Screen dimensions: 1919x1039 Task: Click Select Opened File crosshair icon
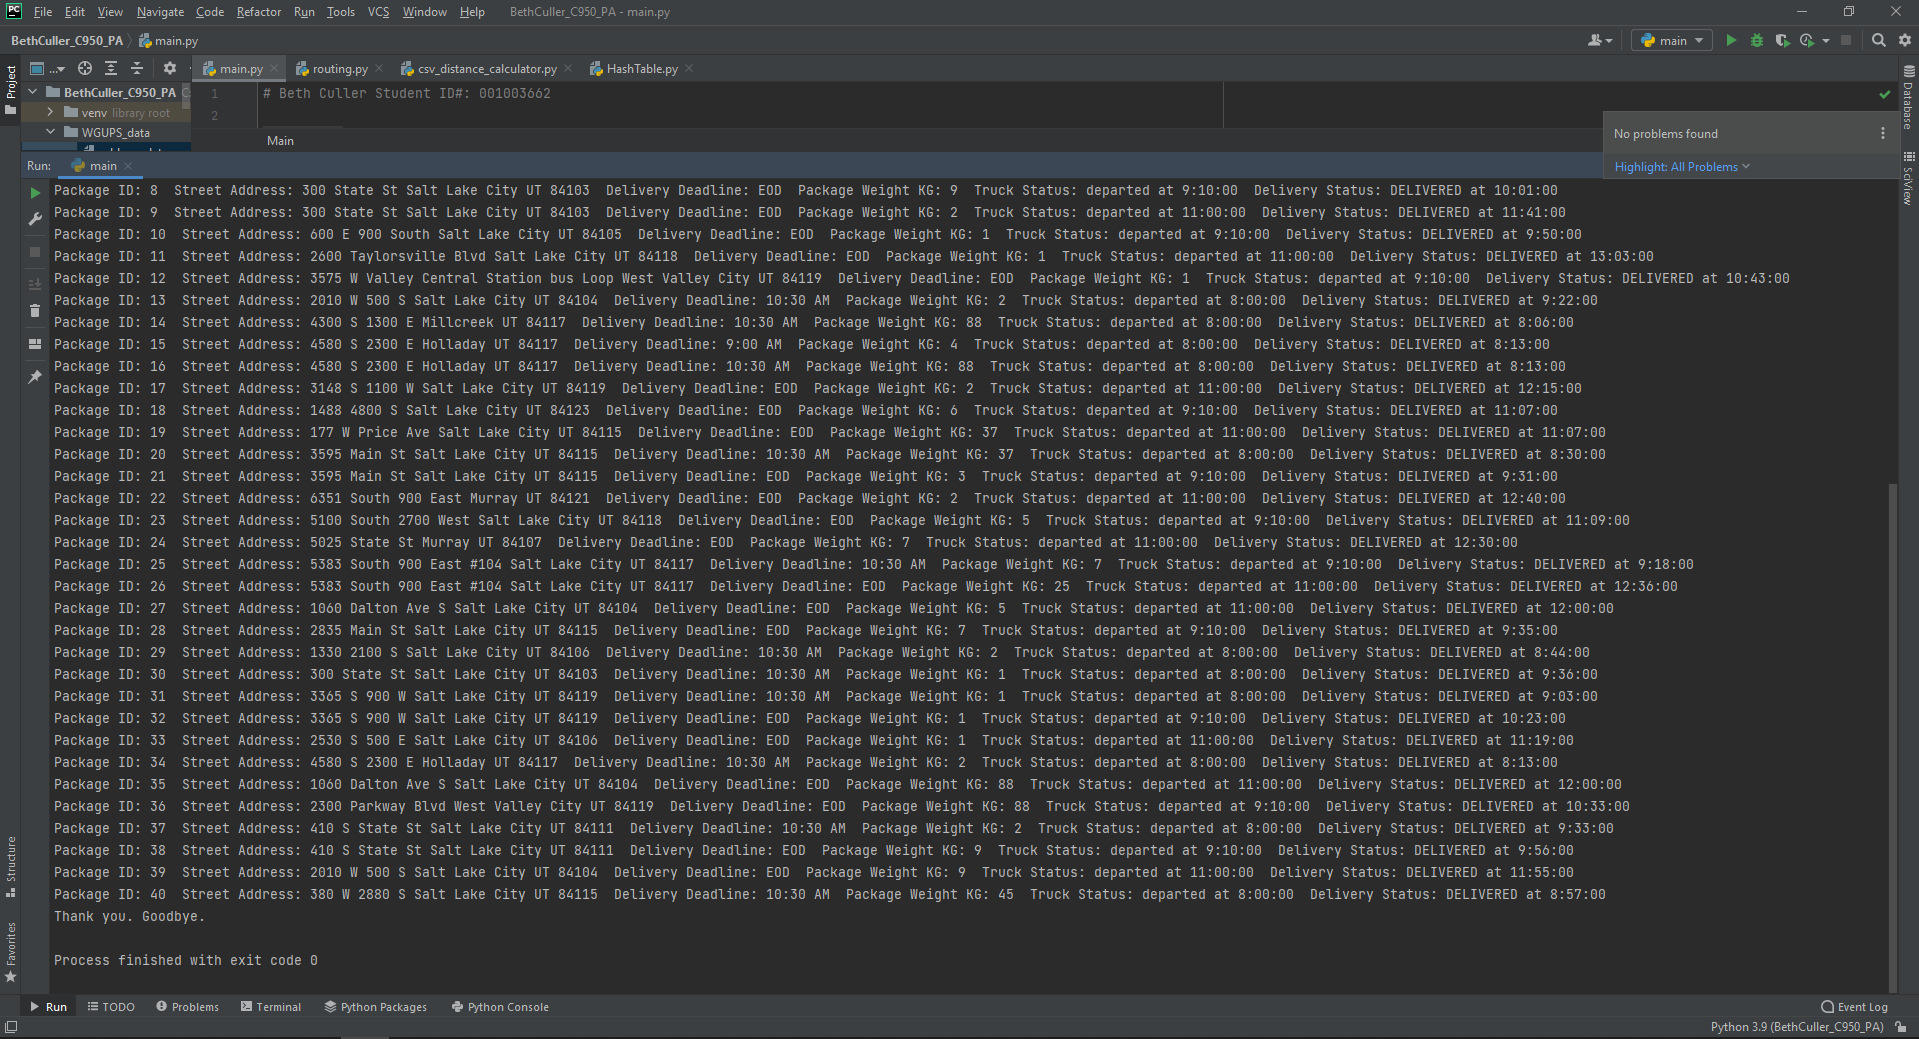coord(85,68)
